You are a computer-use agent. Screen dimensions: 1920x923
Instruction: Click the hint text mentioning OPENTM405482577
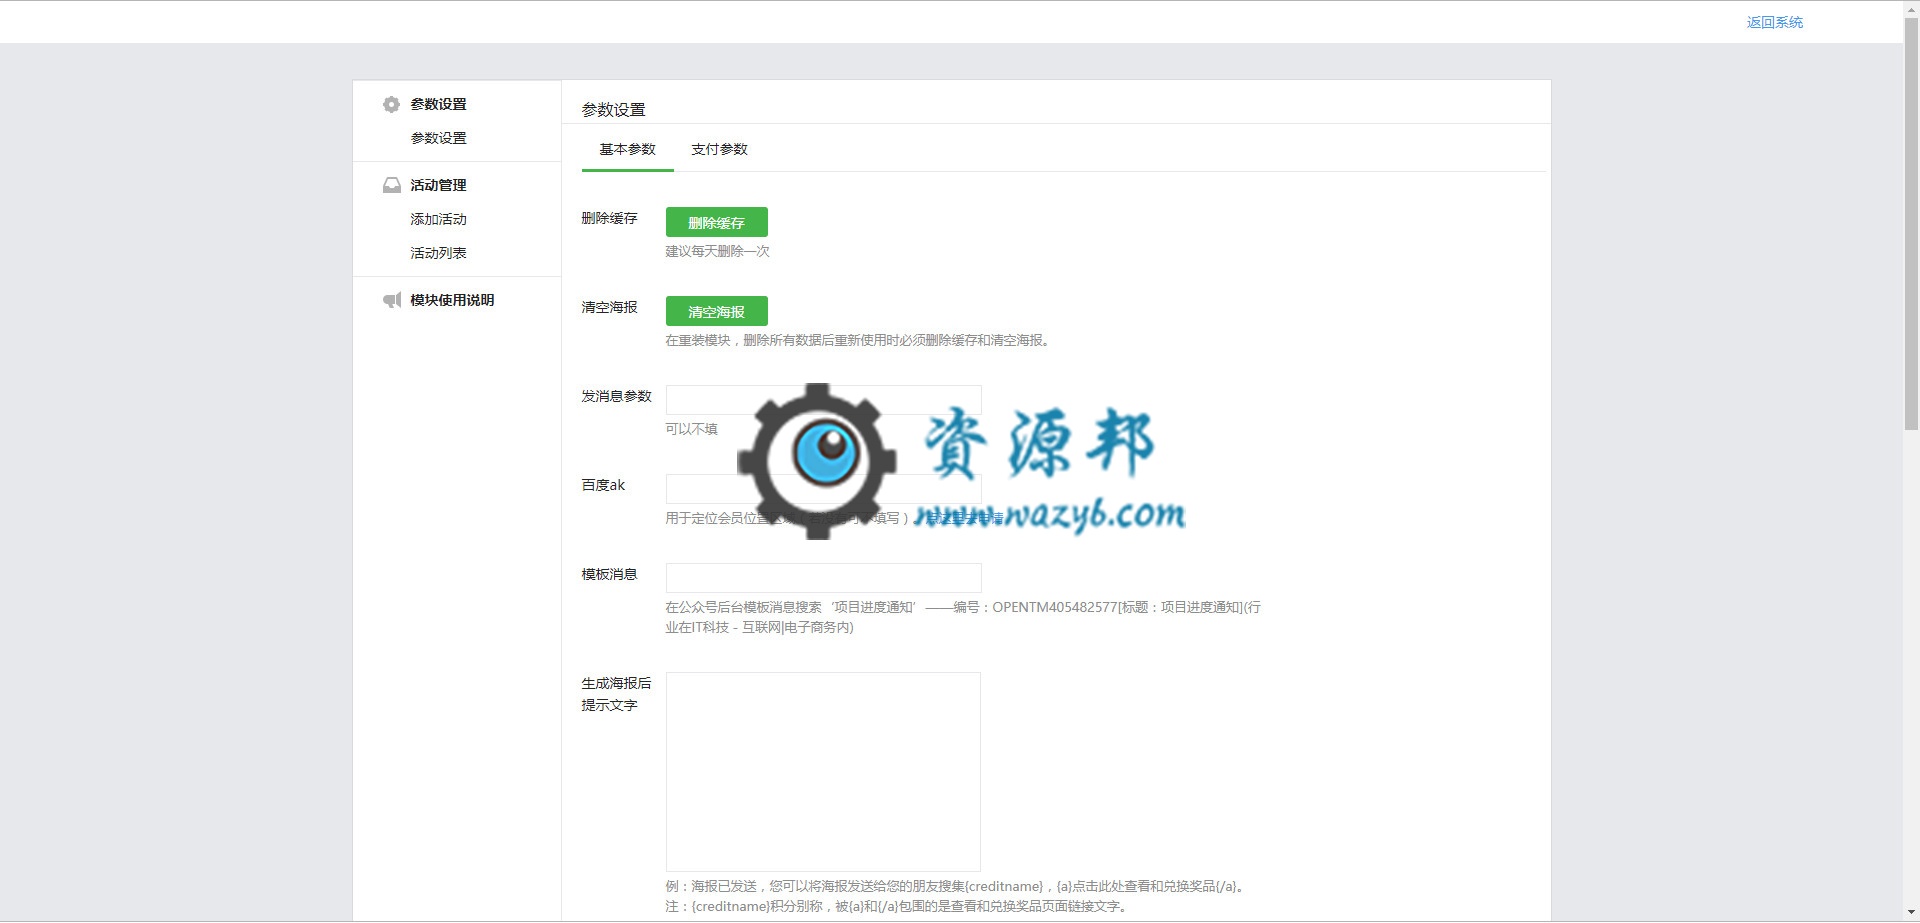coord(963,617)
